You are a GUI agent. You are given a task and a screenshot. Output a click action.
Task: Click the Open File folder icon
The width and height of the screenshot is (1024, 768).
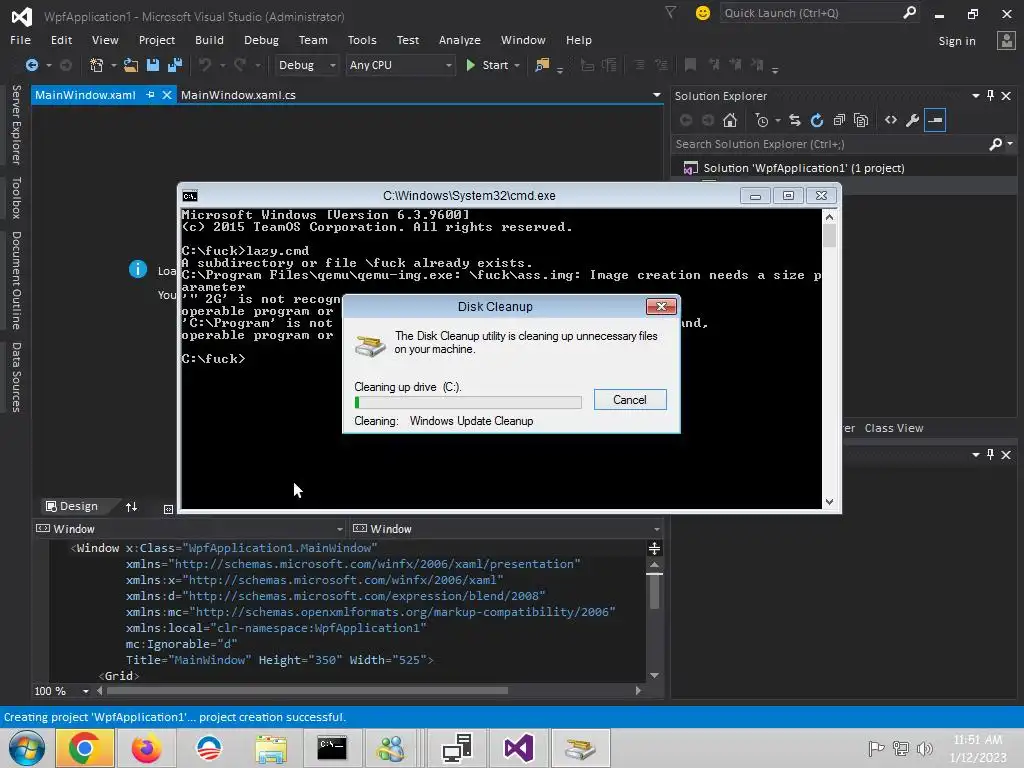(131, 65)
